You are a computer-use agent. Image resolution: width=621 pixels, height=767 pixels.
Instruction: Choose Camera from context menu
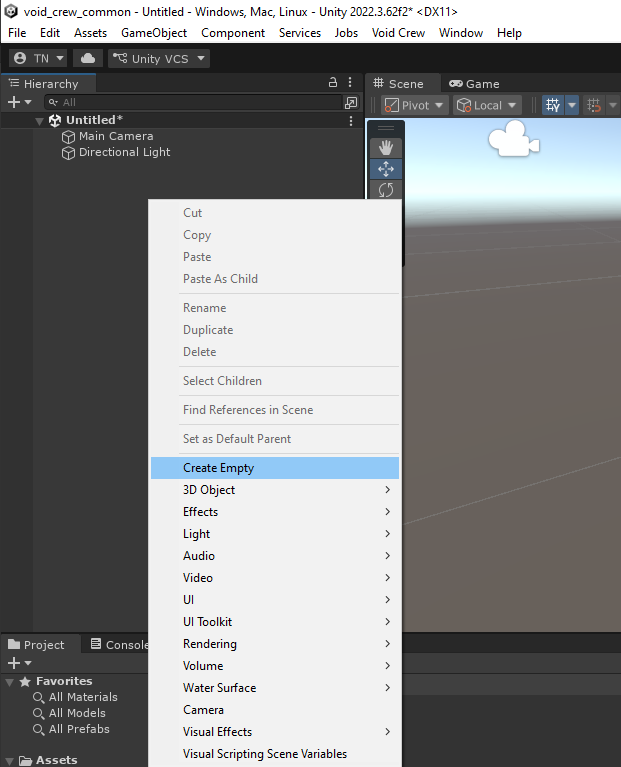tap(275, 710)
